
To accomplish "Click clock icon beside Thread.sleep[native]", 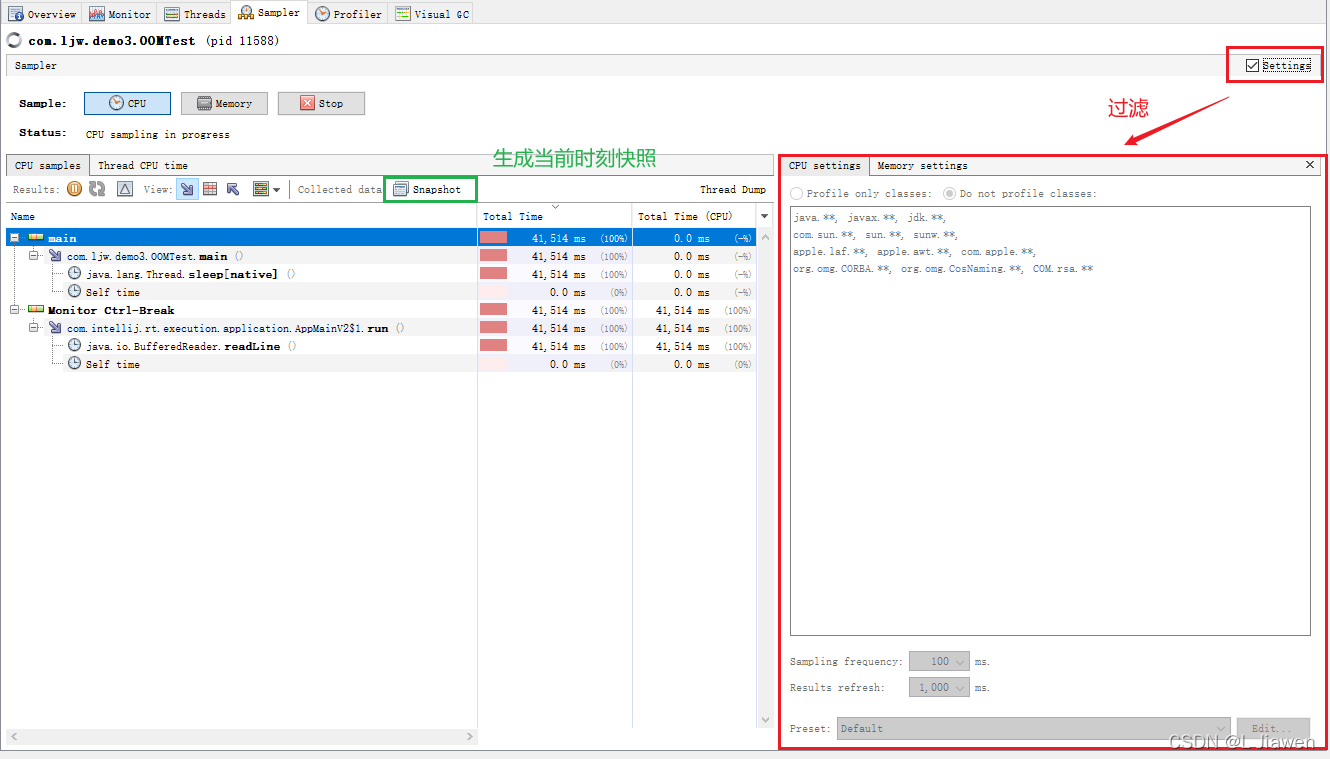I will click(74, 274).
